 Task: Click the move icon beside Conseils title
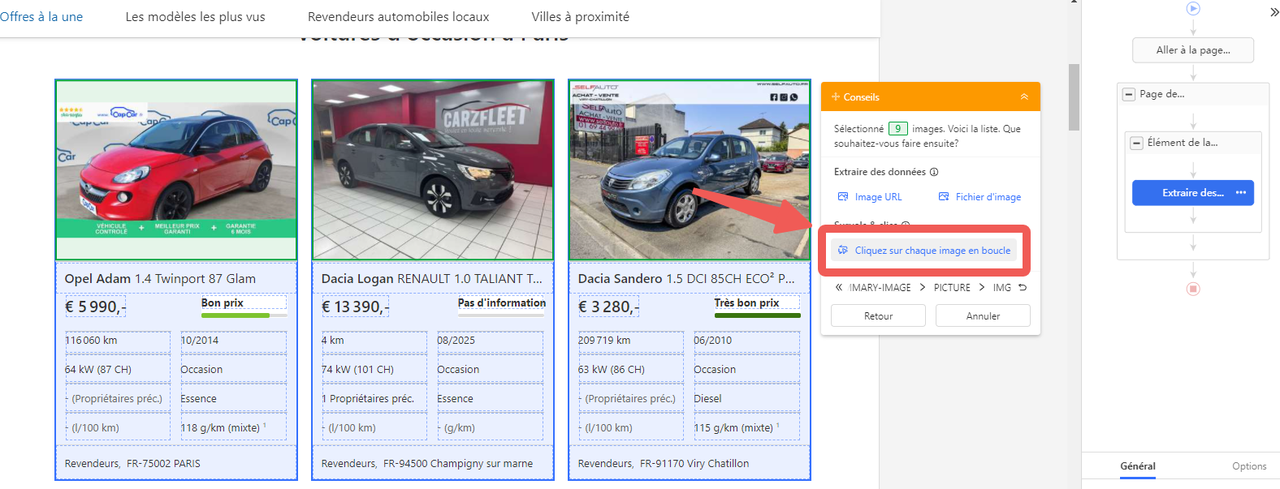point(835,97)
